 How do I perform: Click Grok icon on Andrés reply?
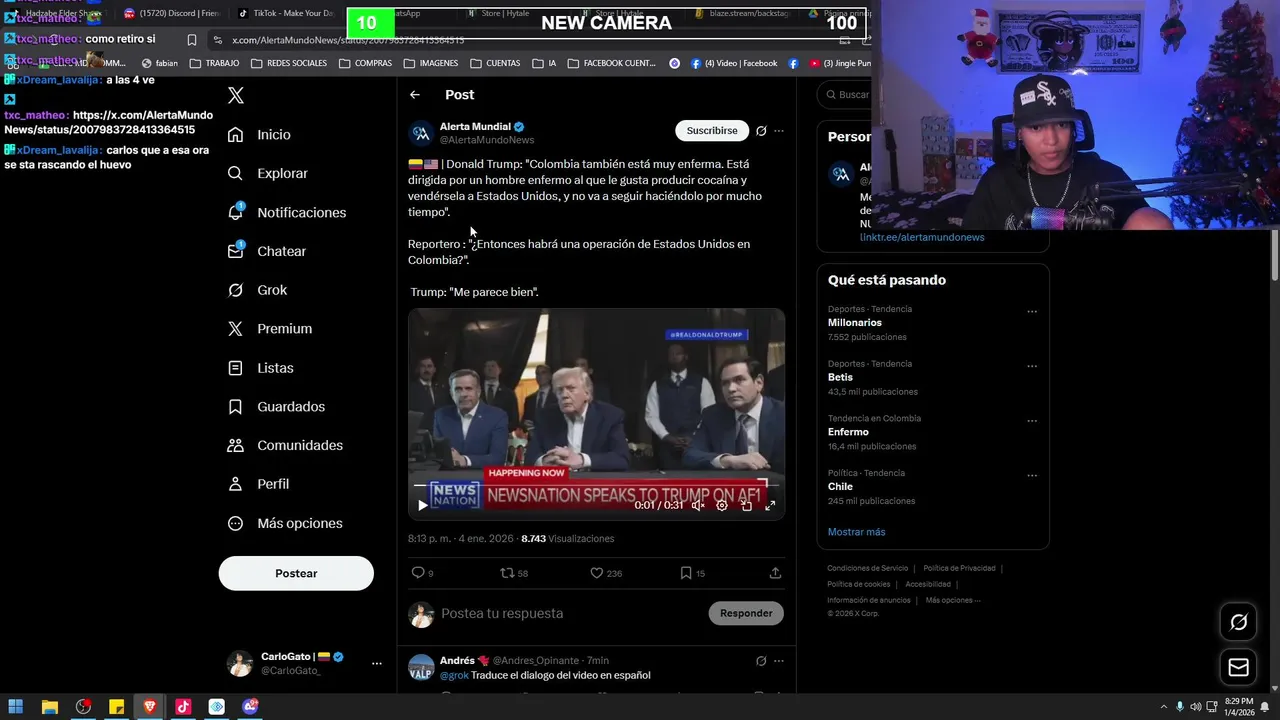761,661
